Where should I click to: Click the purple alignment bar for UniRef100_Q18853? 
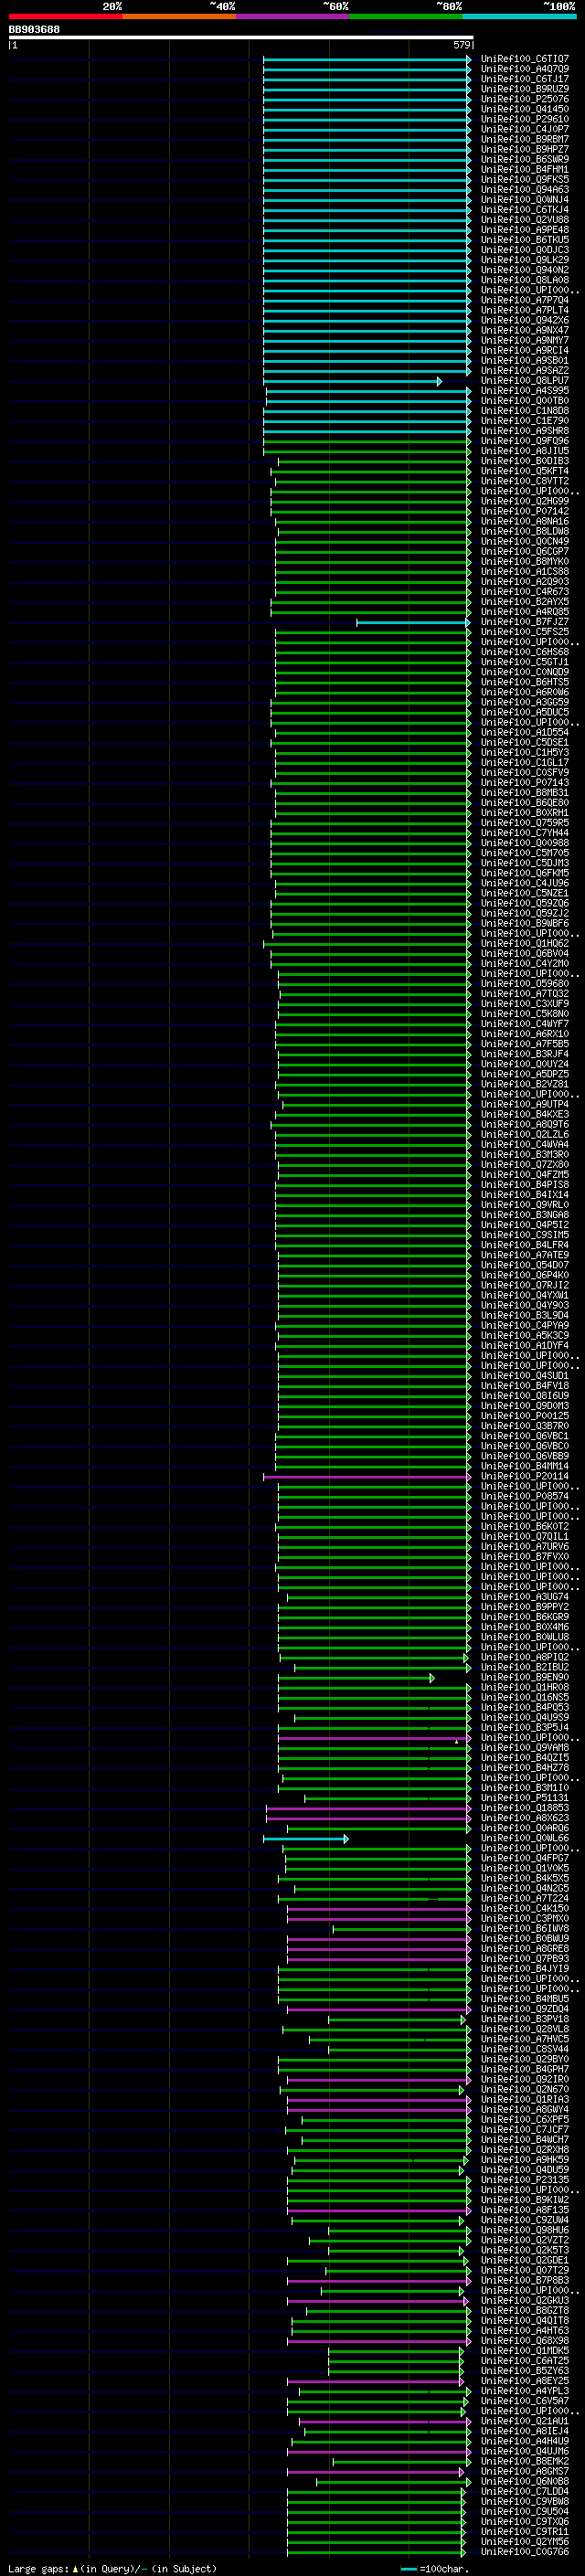368,1808
